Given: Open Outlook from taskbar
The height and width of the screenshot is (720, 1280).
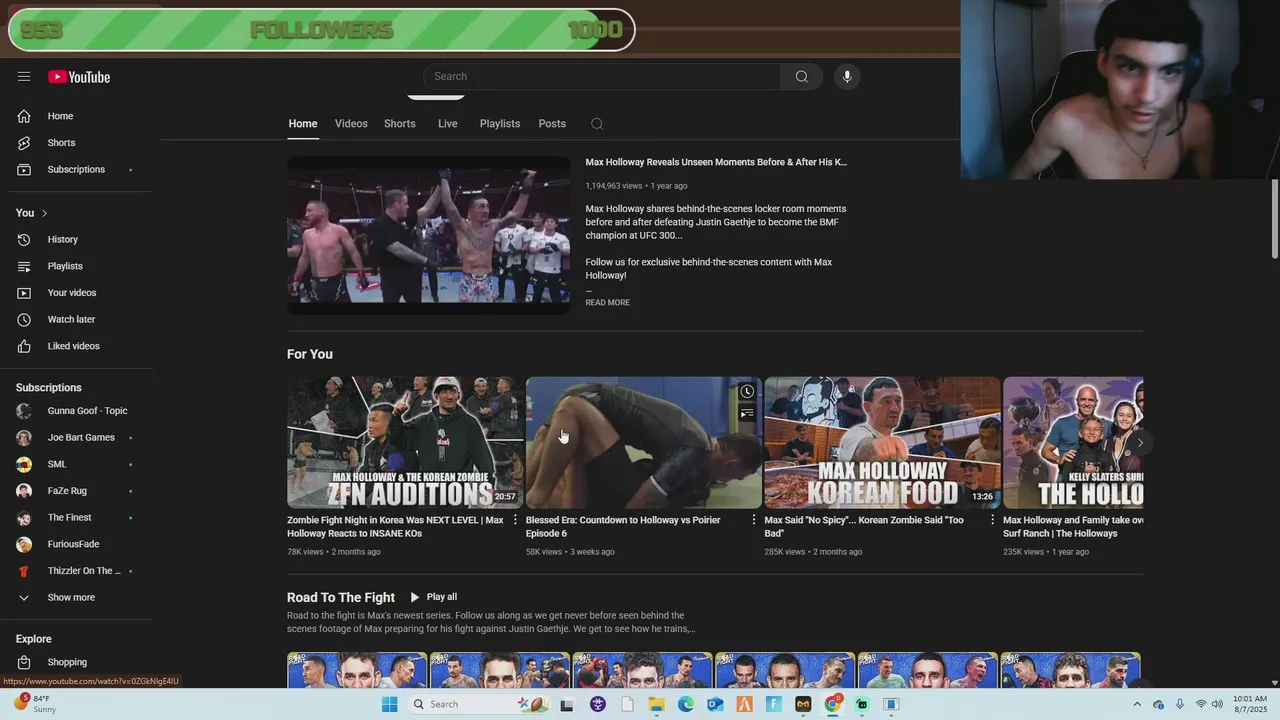Looking at the screenshot, I should coord(715,704).
